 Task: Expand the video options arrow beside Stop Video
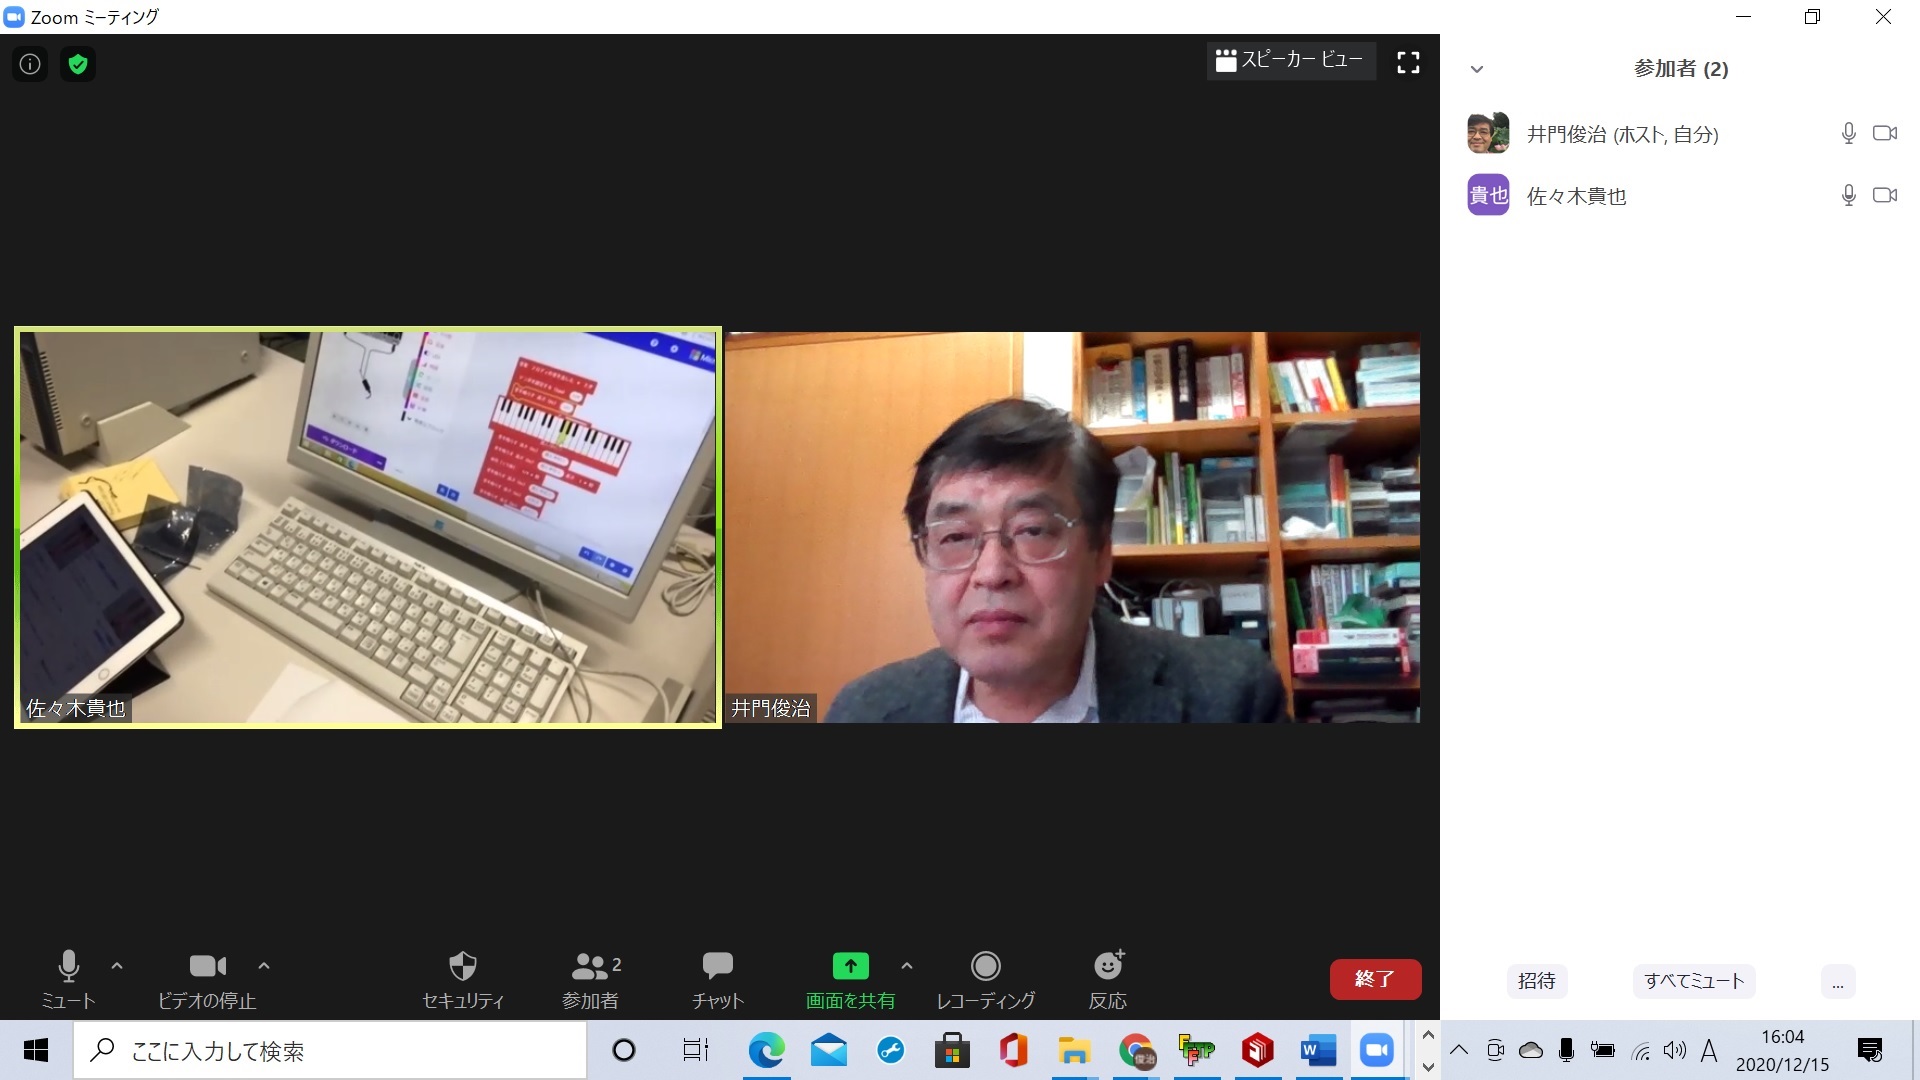[x=264, y=966]
